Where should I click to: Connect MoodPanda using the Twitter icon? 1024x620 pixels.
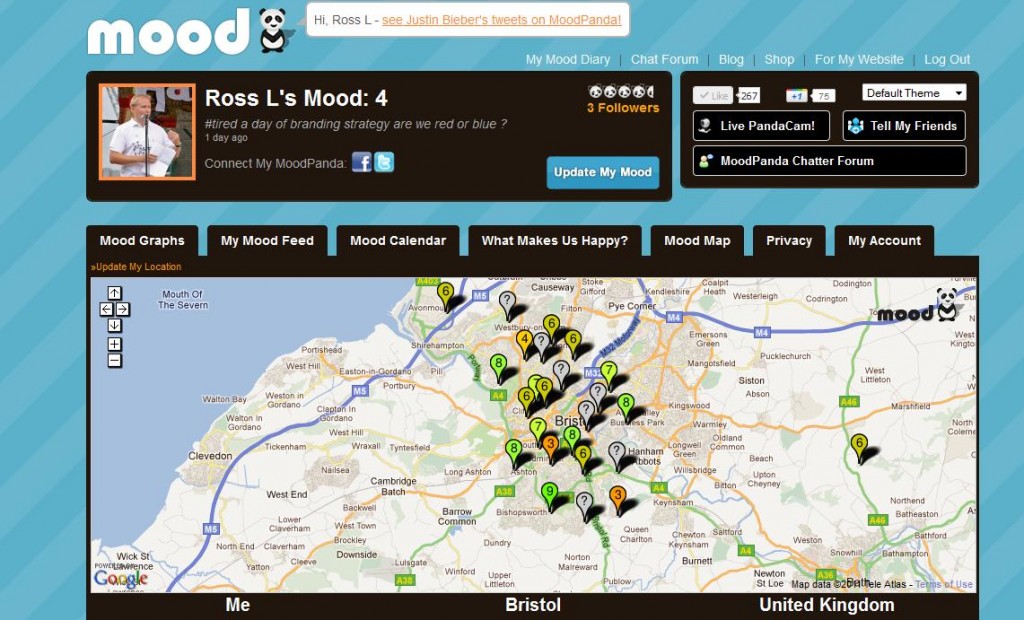(384, 162)
